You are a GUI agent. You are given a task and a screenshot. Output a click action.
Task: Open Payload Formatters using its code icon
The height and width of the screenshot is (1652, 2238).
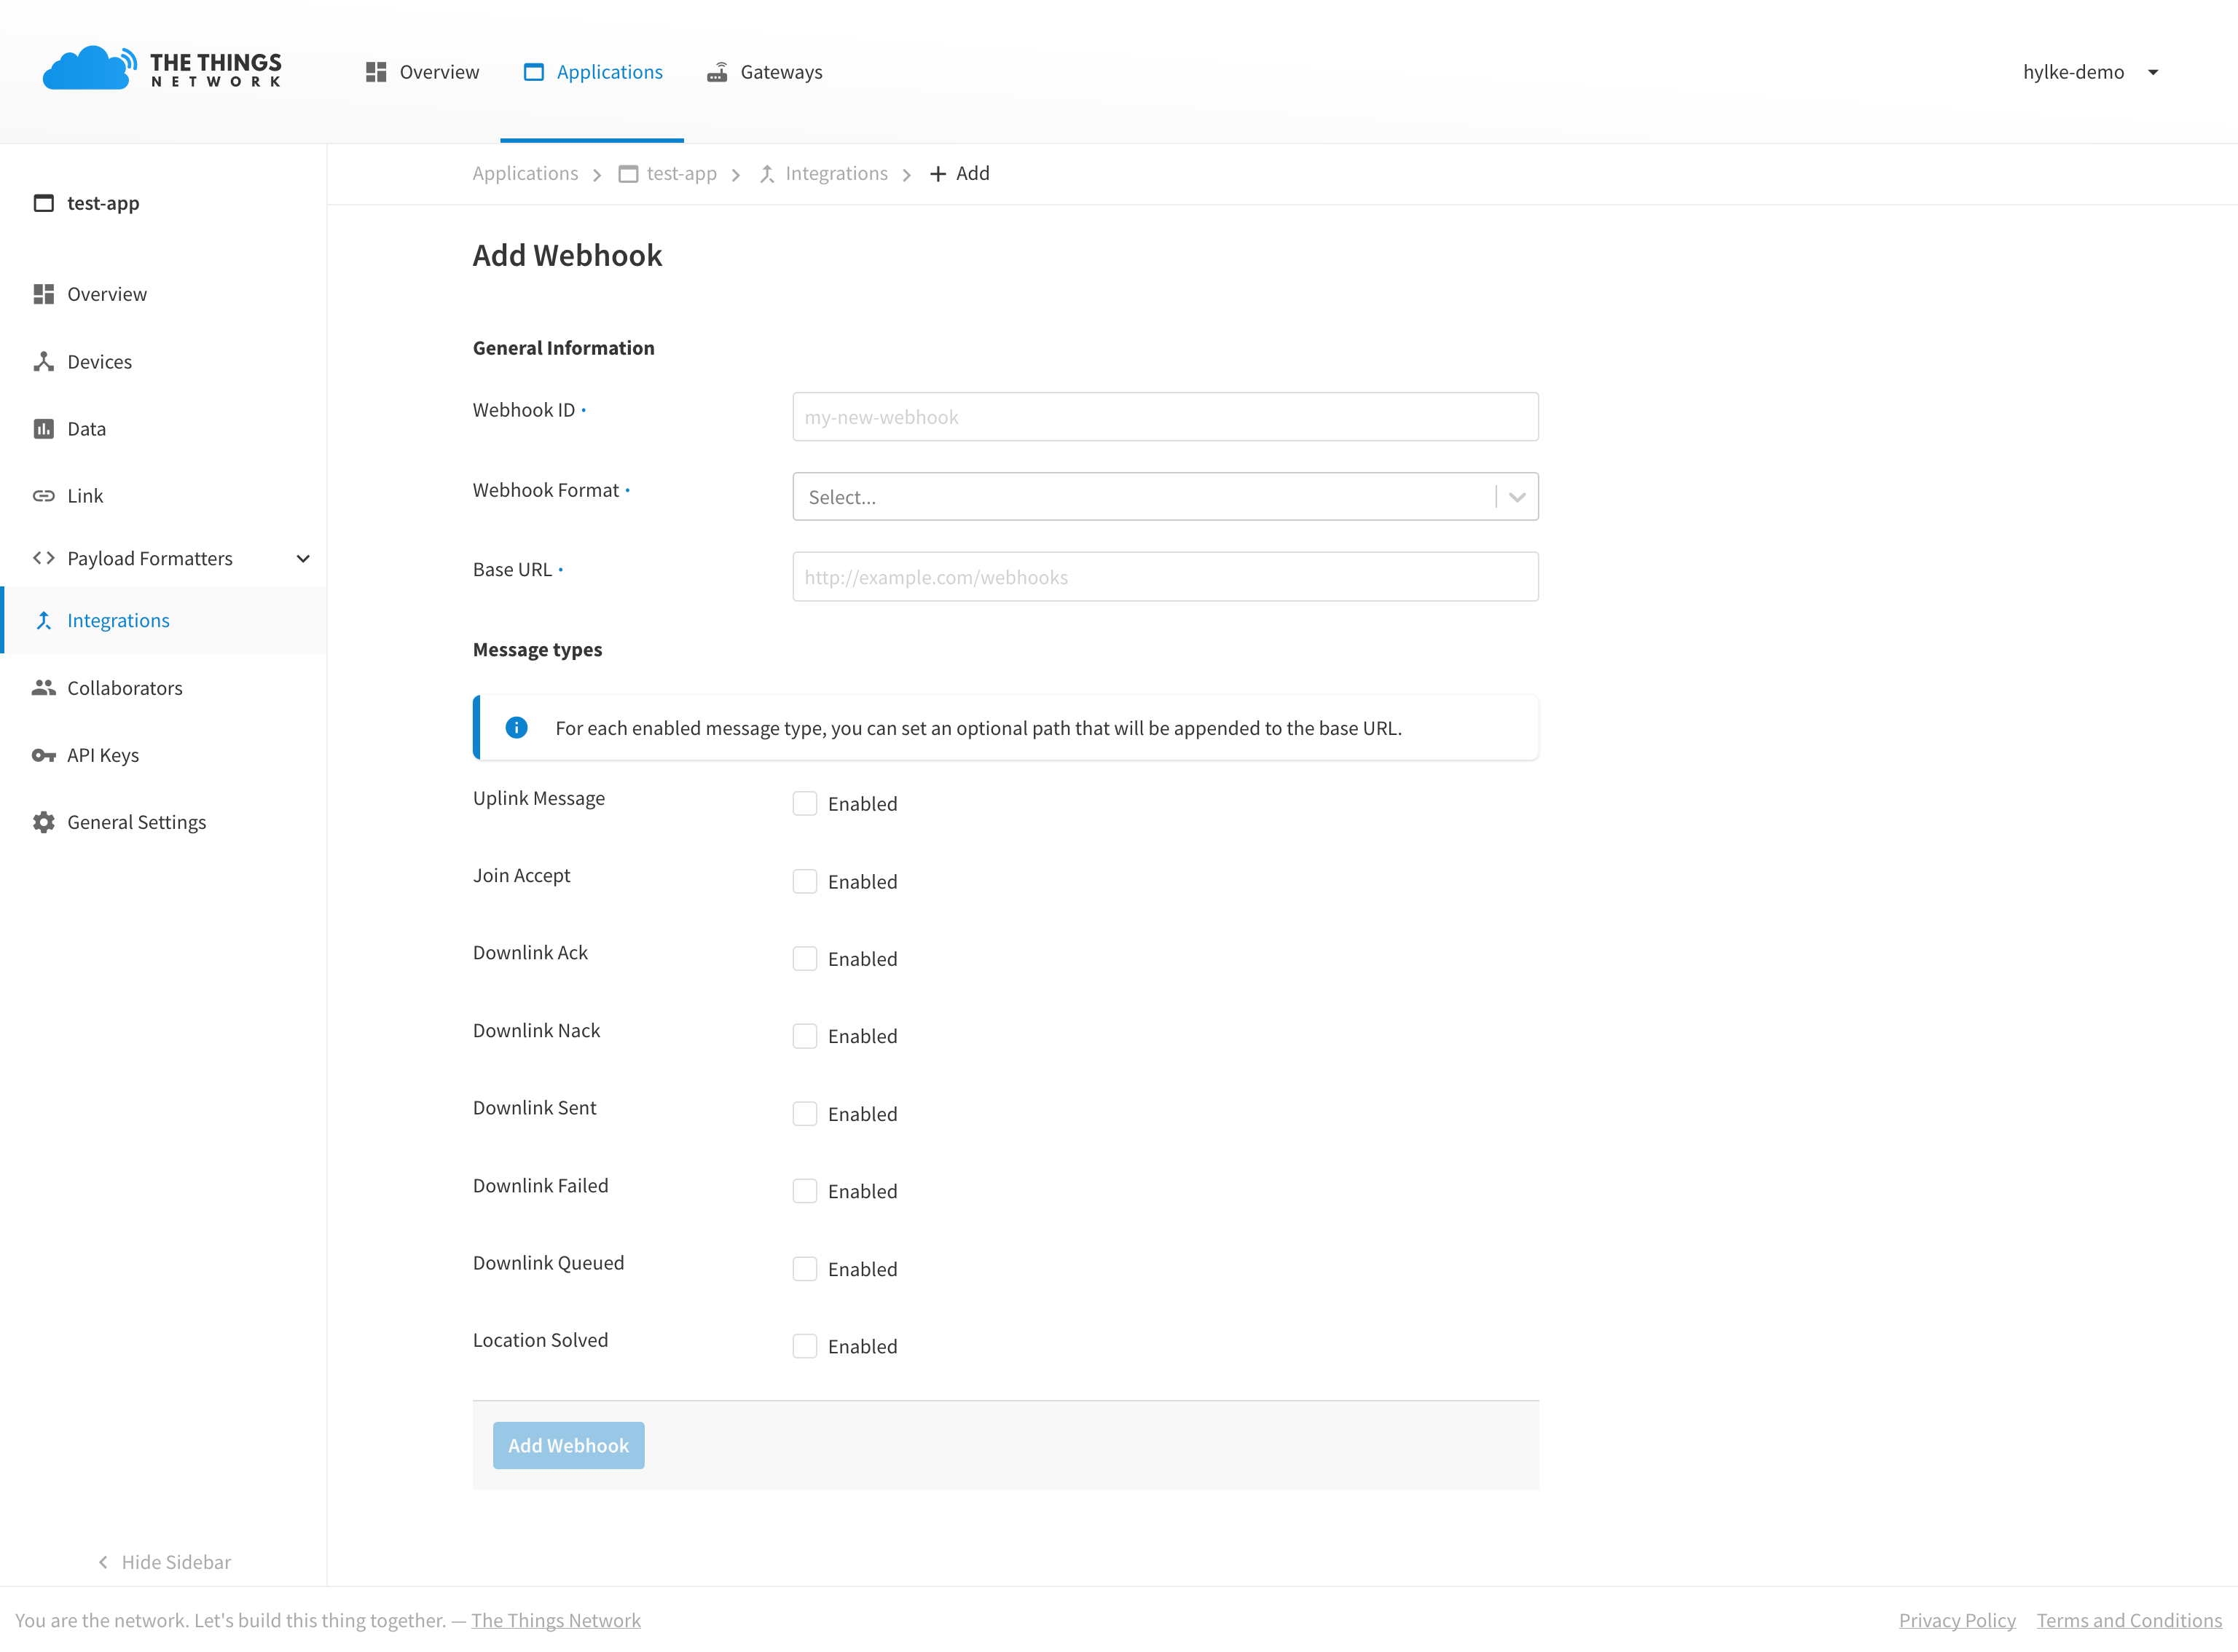tap(44, 558)
